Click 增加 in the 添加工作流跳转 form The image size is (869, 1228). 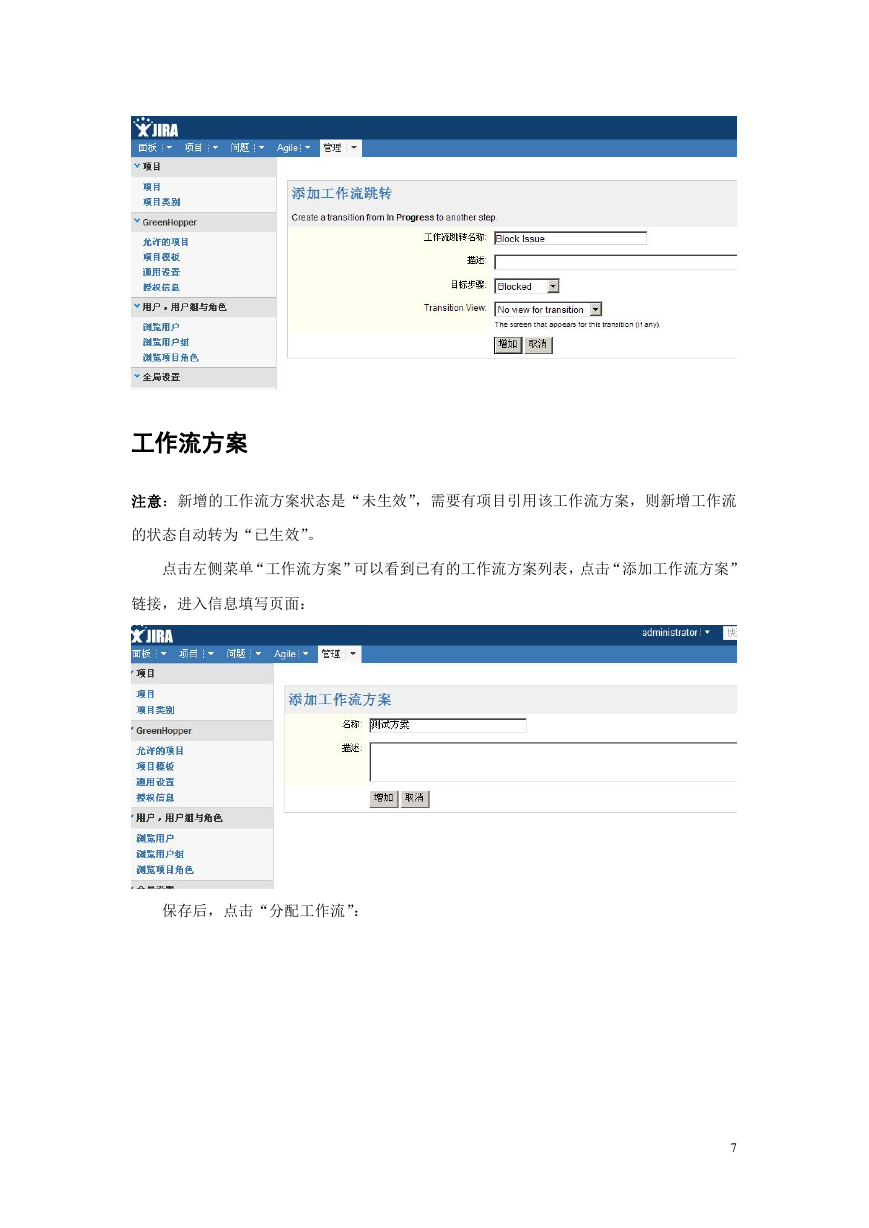point(508,344)
